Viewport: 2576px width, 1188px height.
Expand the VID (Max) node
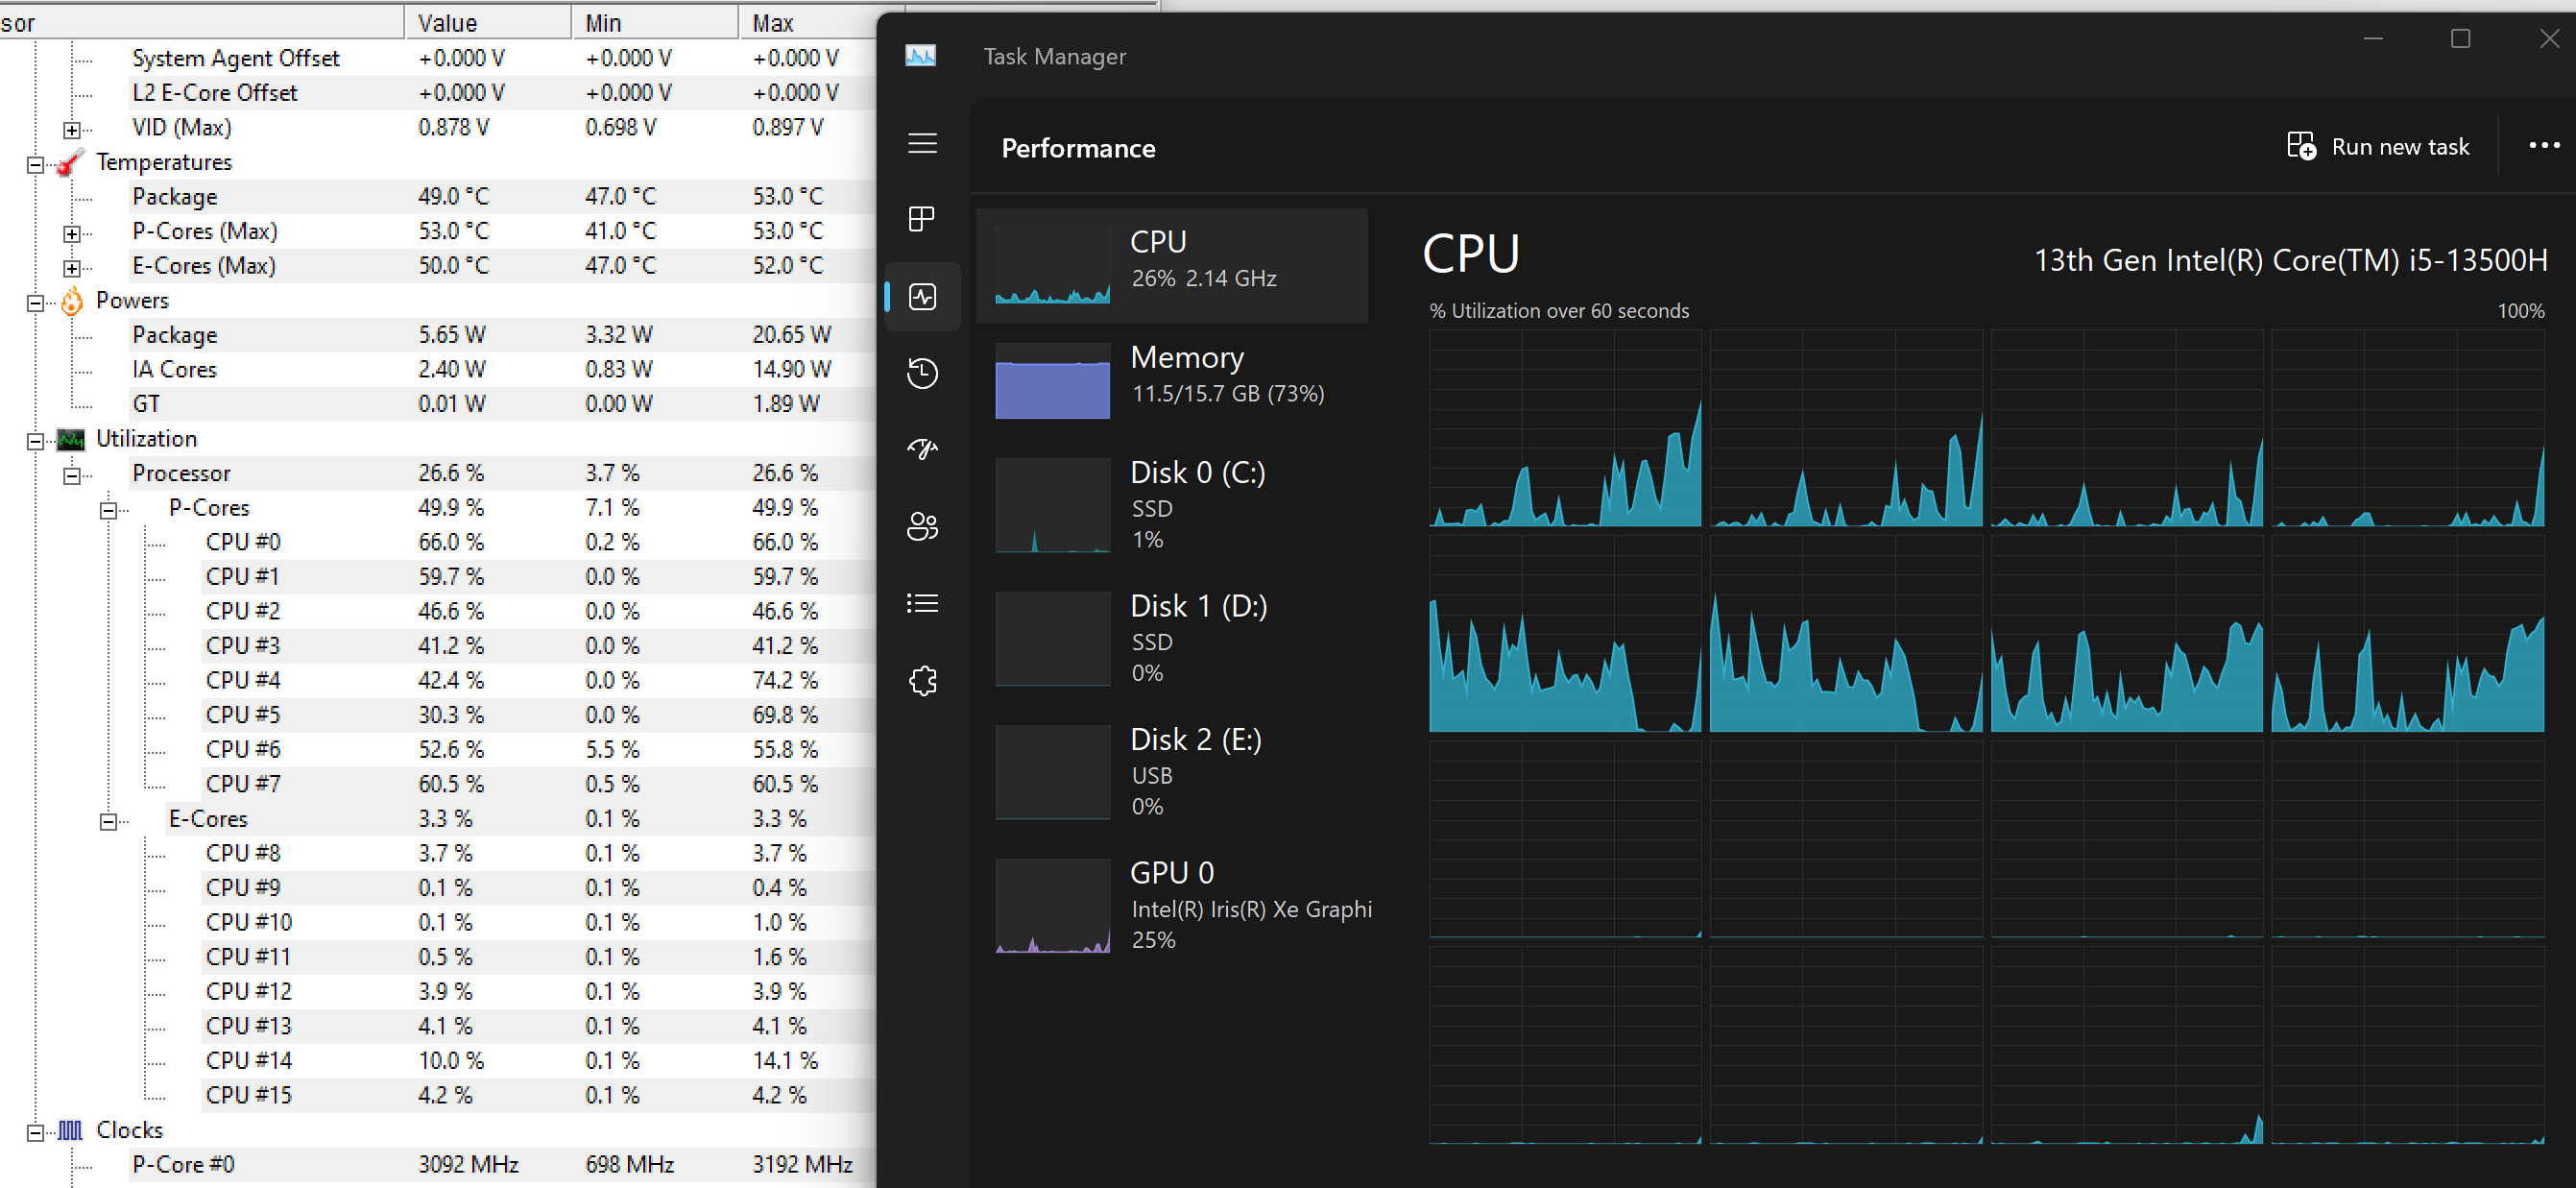pos(72,130)
